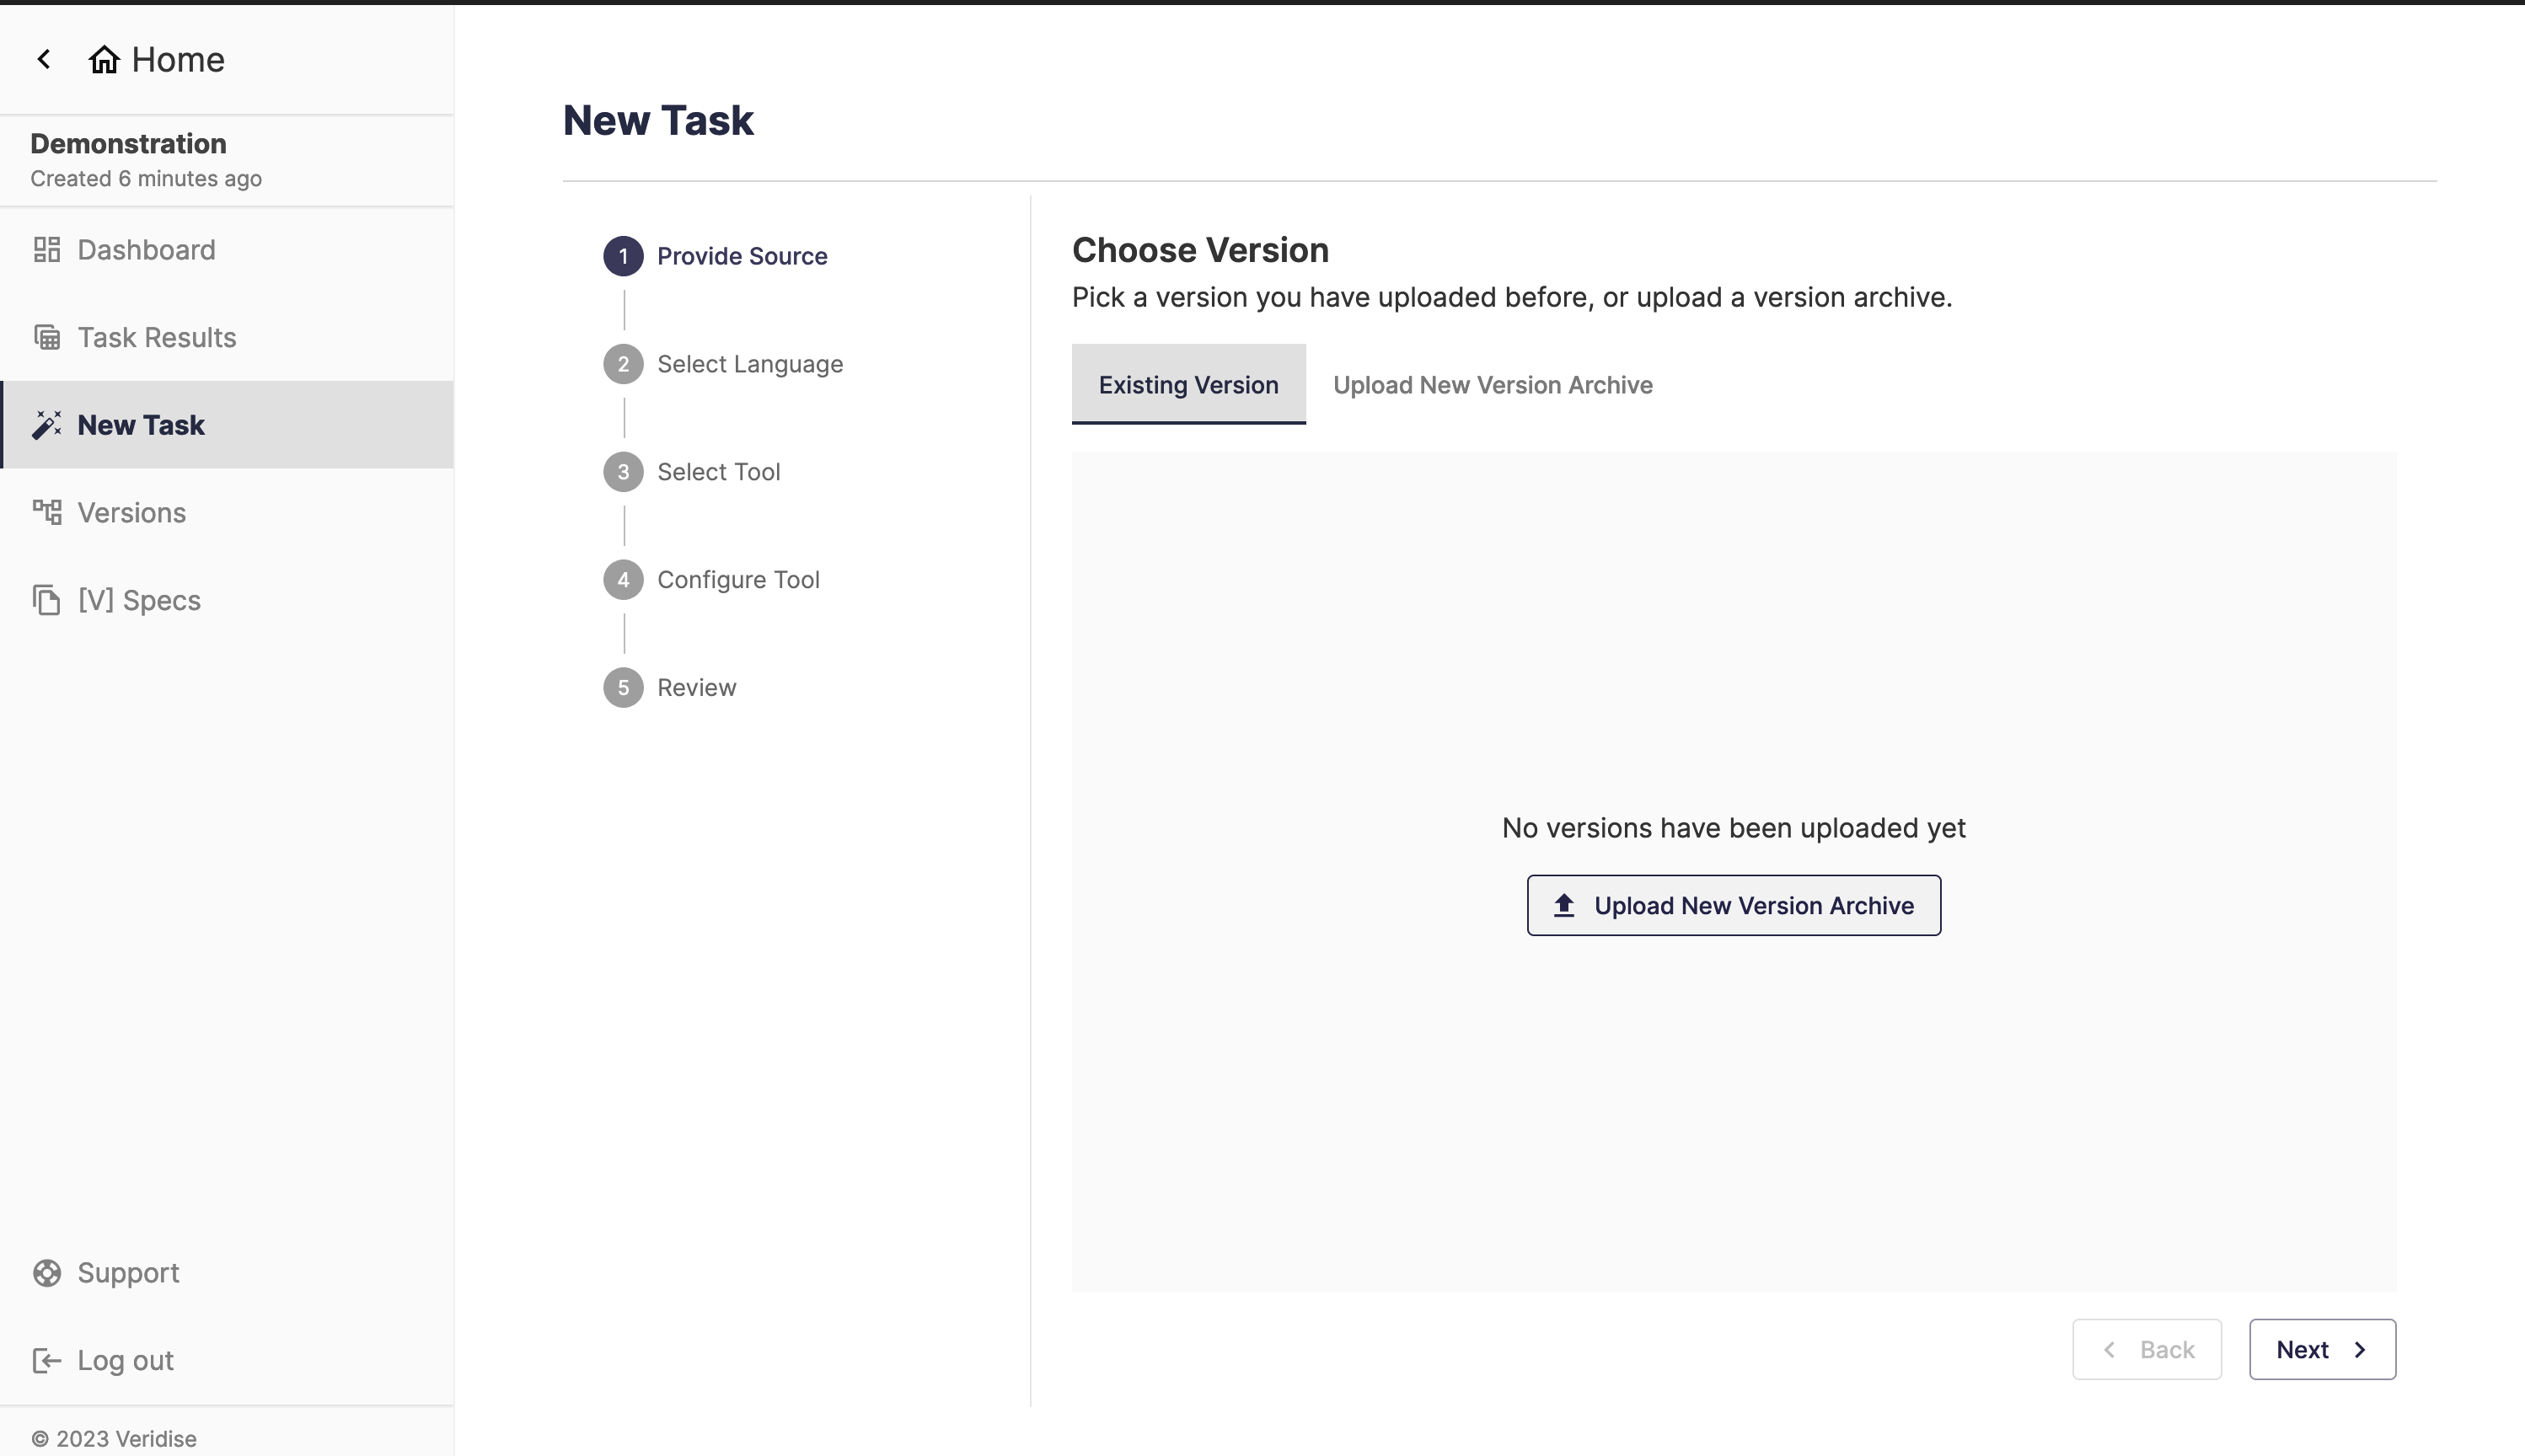This screenshot has height=1456, width=2525.
Task: Click the Home house icon
Action: click(104, 59)
